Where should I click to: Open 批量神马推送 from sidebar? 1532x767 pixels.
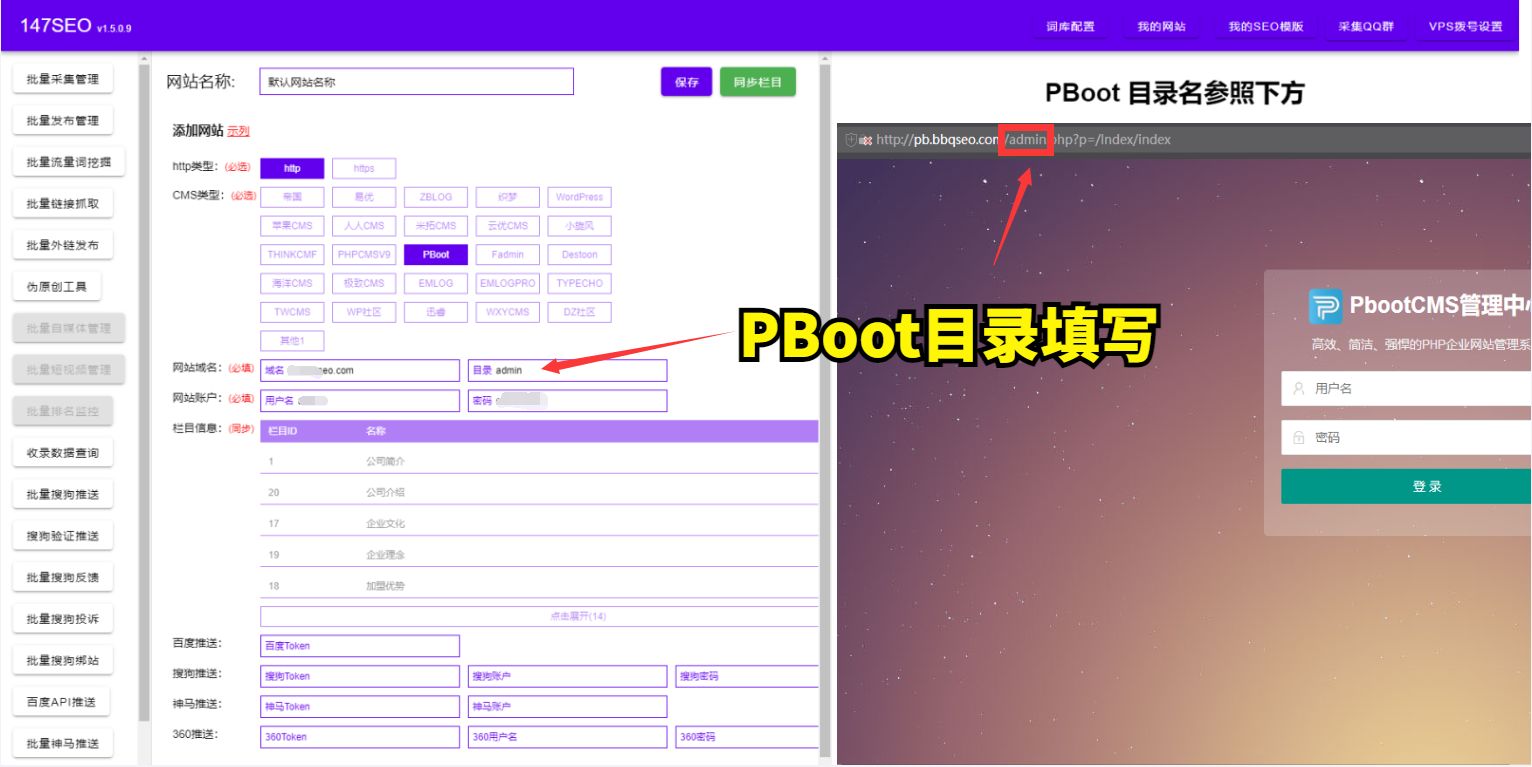[63, 743]
